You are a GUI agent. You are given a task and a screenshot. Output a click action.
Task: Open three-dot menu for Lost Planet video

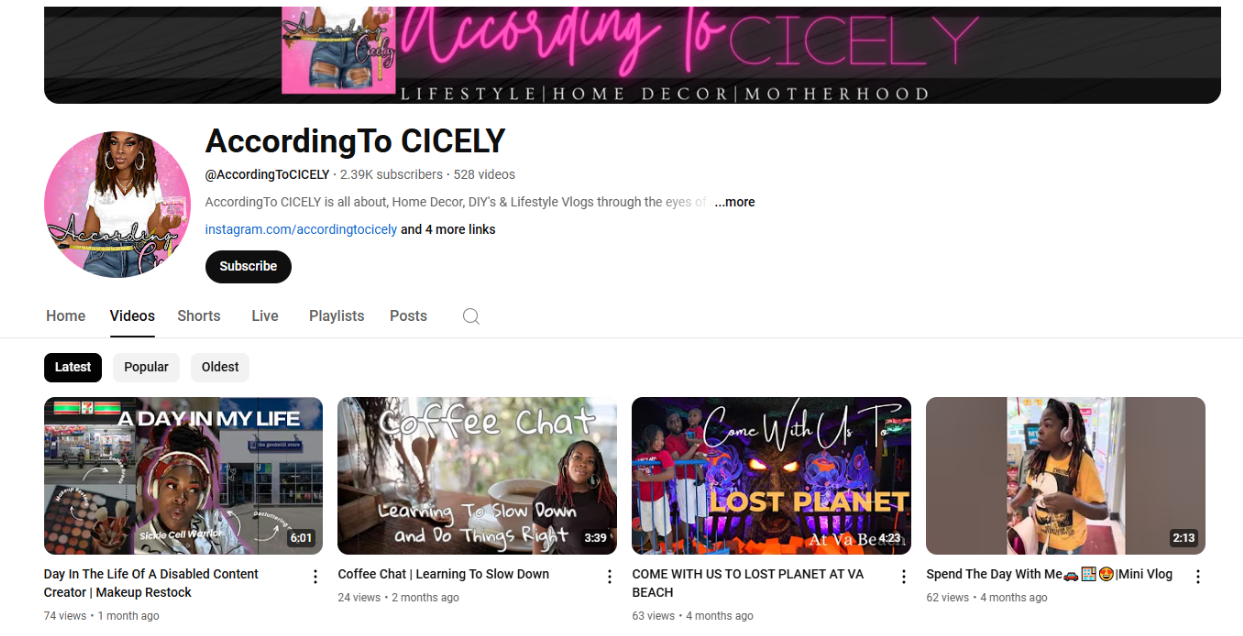click(903, 576)
